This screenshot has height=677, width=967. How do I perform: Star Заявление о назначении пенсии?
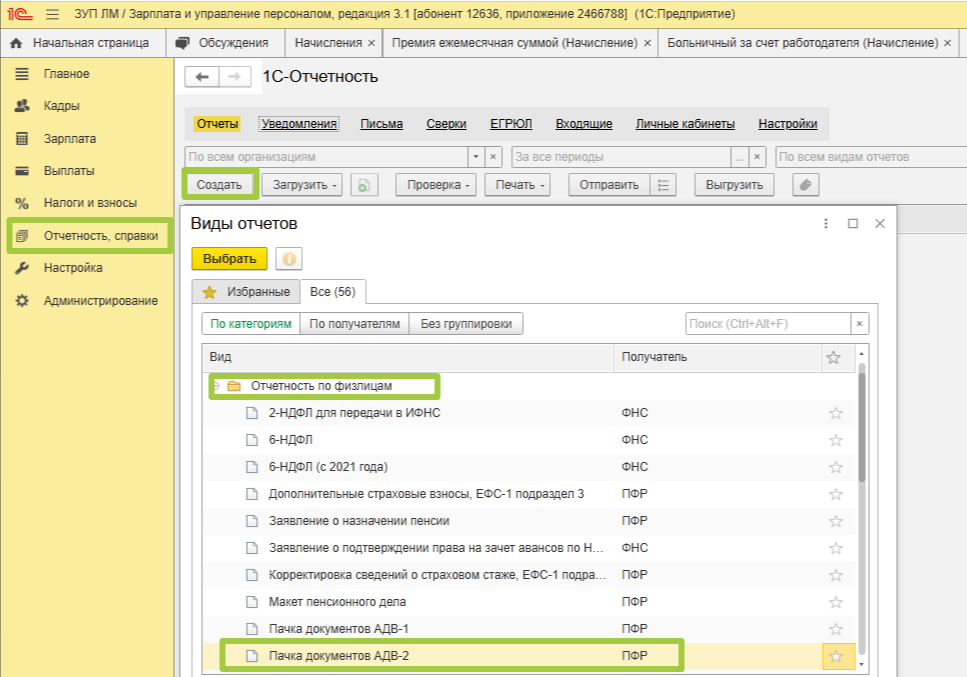[x=836, y=522]
